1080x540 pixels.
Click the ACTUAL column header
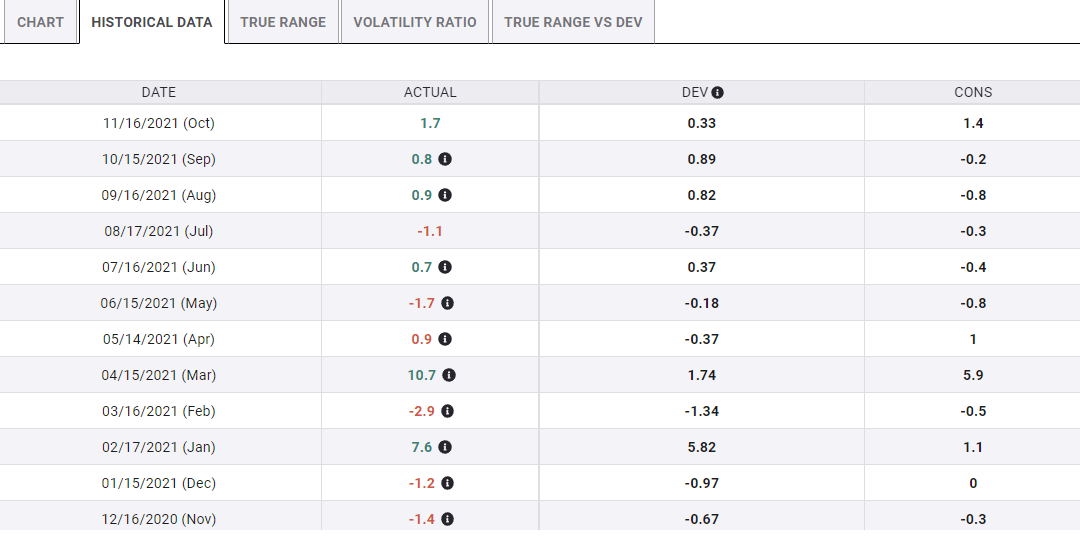coord(430,92)
